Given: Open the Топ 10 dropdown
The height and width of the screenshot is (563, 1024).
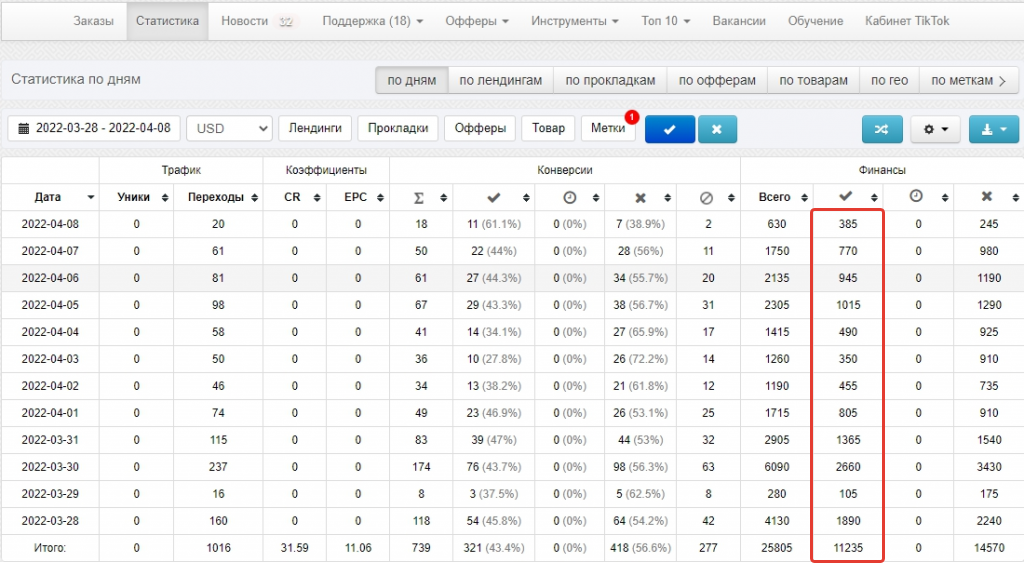Looking at the screenshot, I should pyautogui.click(x=665, y=21).
